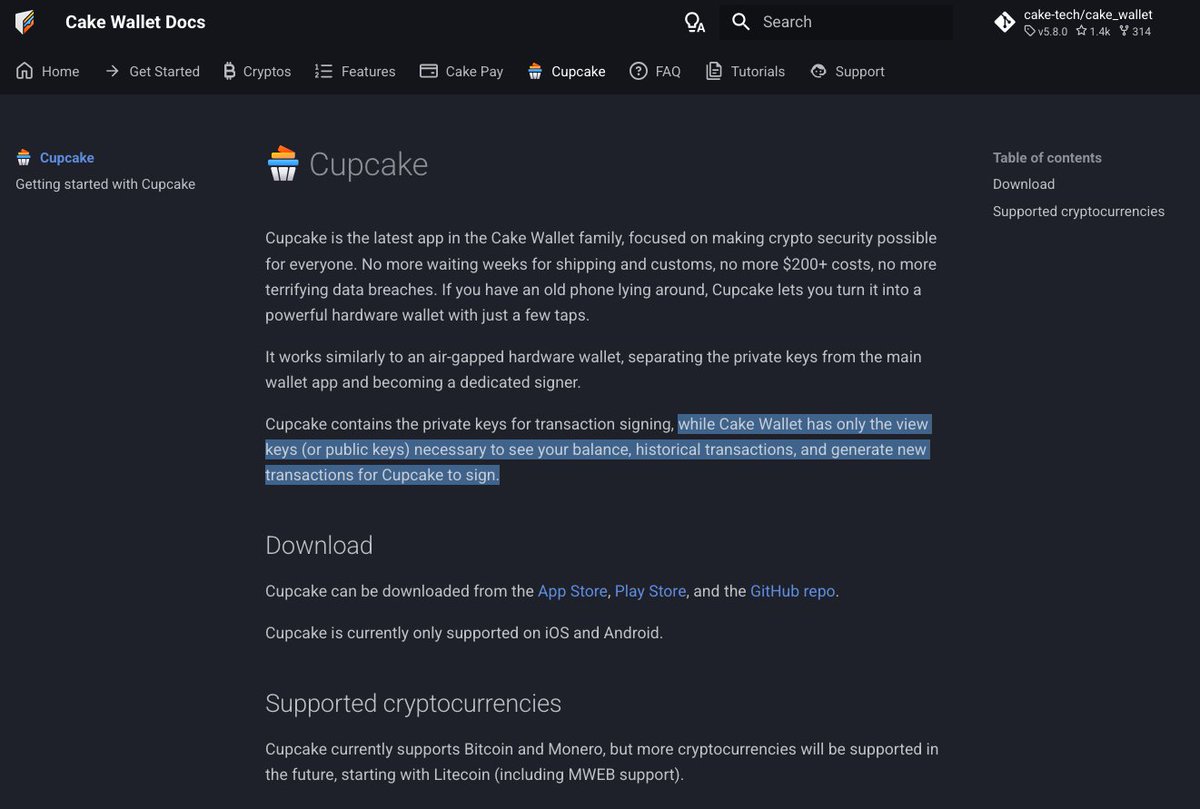Open the Play Store link
Image resolution: width=1200 pixels, height=809 pixels.
[650, 591]
